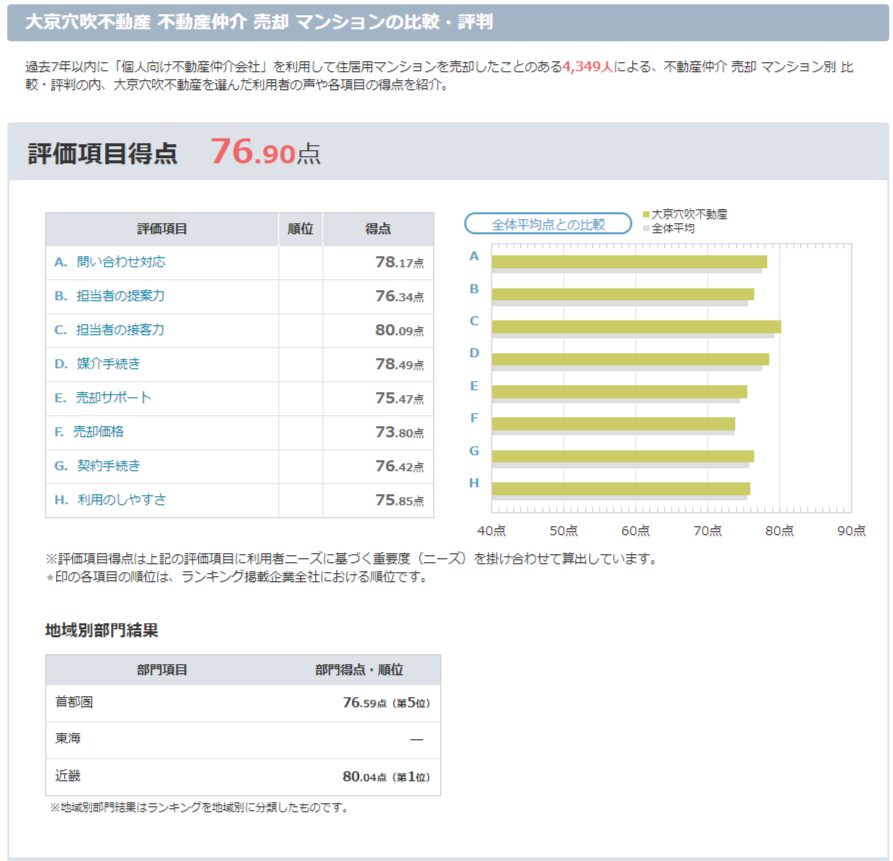The width and height of the screenshot is (893, 861).
Task: Click the 順位 column header
Action: pos(300,229)
